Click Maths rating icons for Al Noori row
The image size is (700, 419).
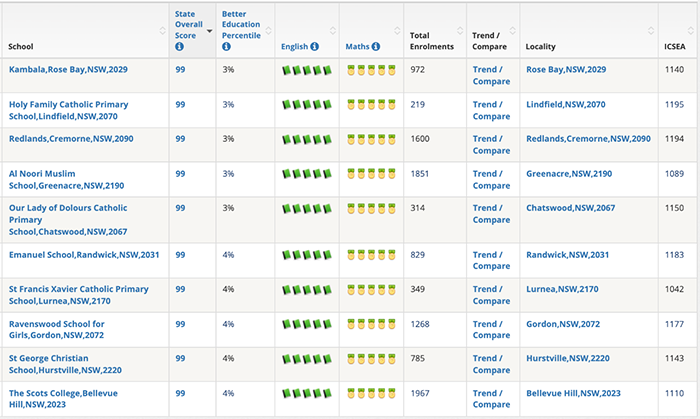tap(371, 174)
